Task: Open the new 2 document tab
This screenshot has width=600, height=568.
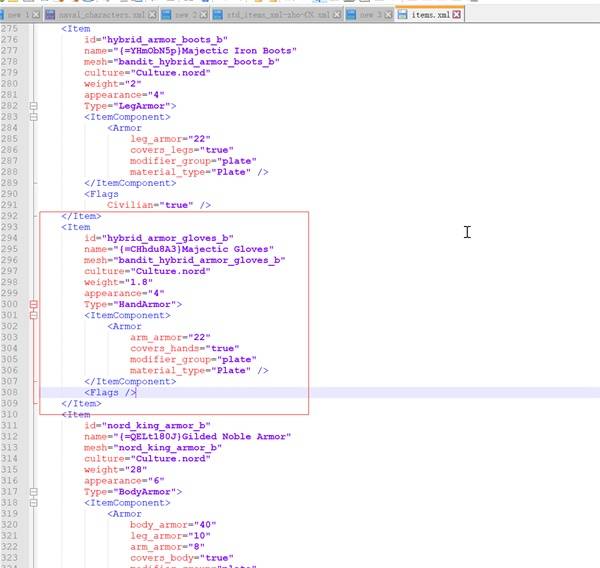Action: click(x=182, y=15)
